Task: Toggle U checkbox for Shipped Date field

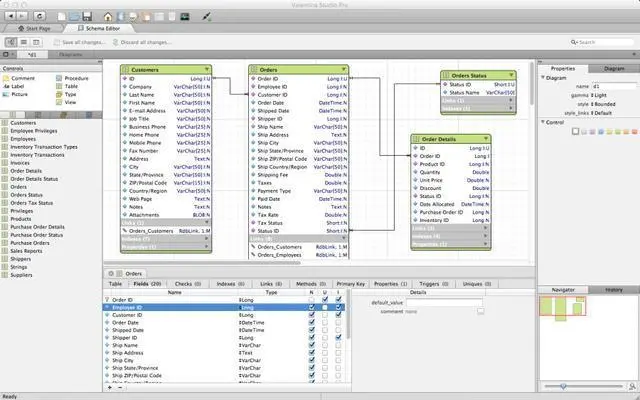Action: 325,330
